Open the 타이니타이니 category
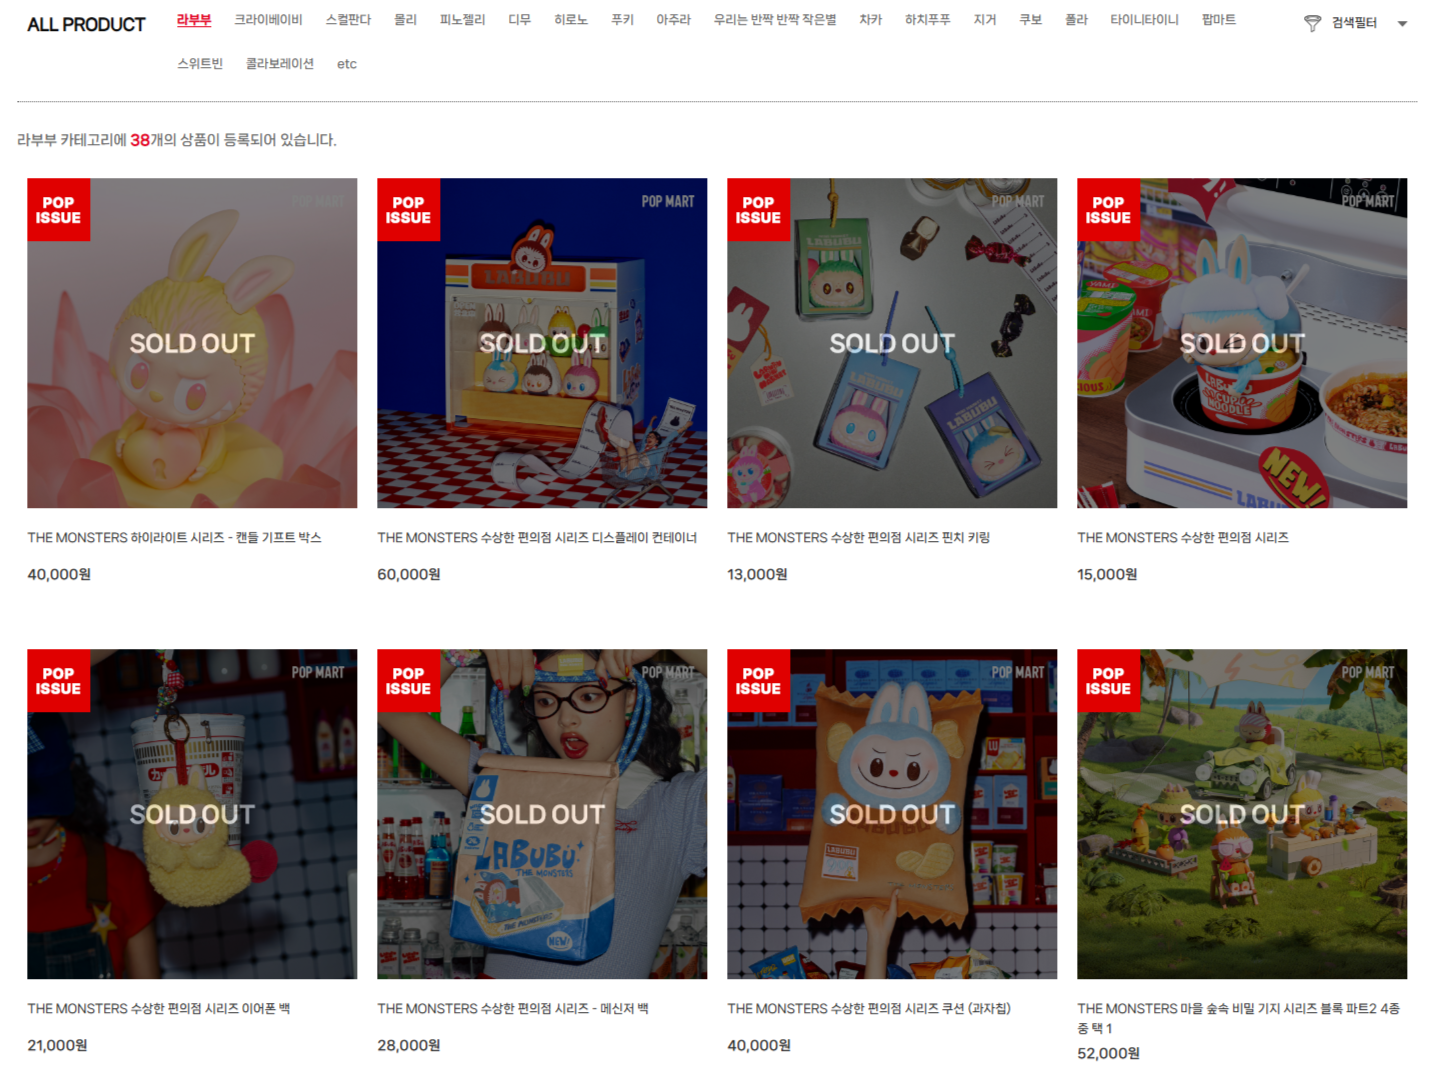The width and height of the screenshot is (1440, 1080). (x=1144, y=20)
